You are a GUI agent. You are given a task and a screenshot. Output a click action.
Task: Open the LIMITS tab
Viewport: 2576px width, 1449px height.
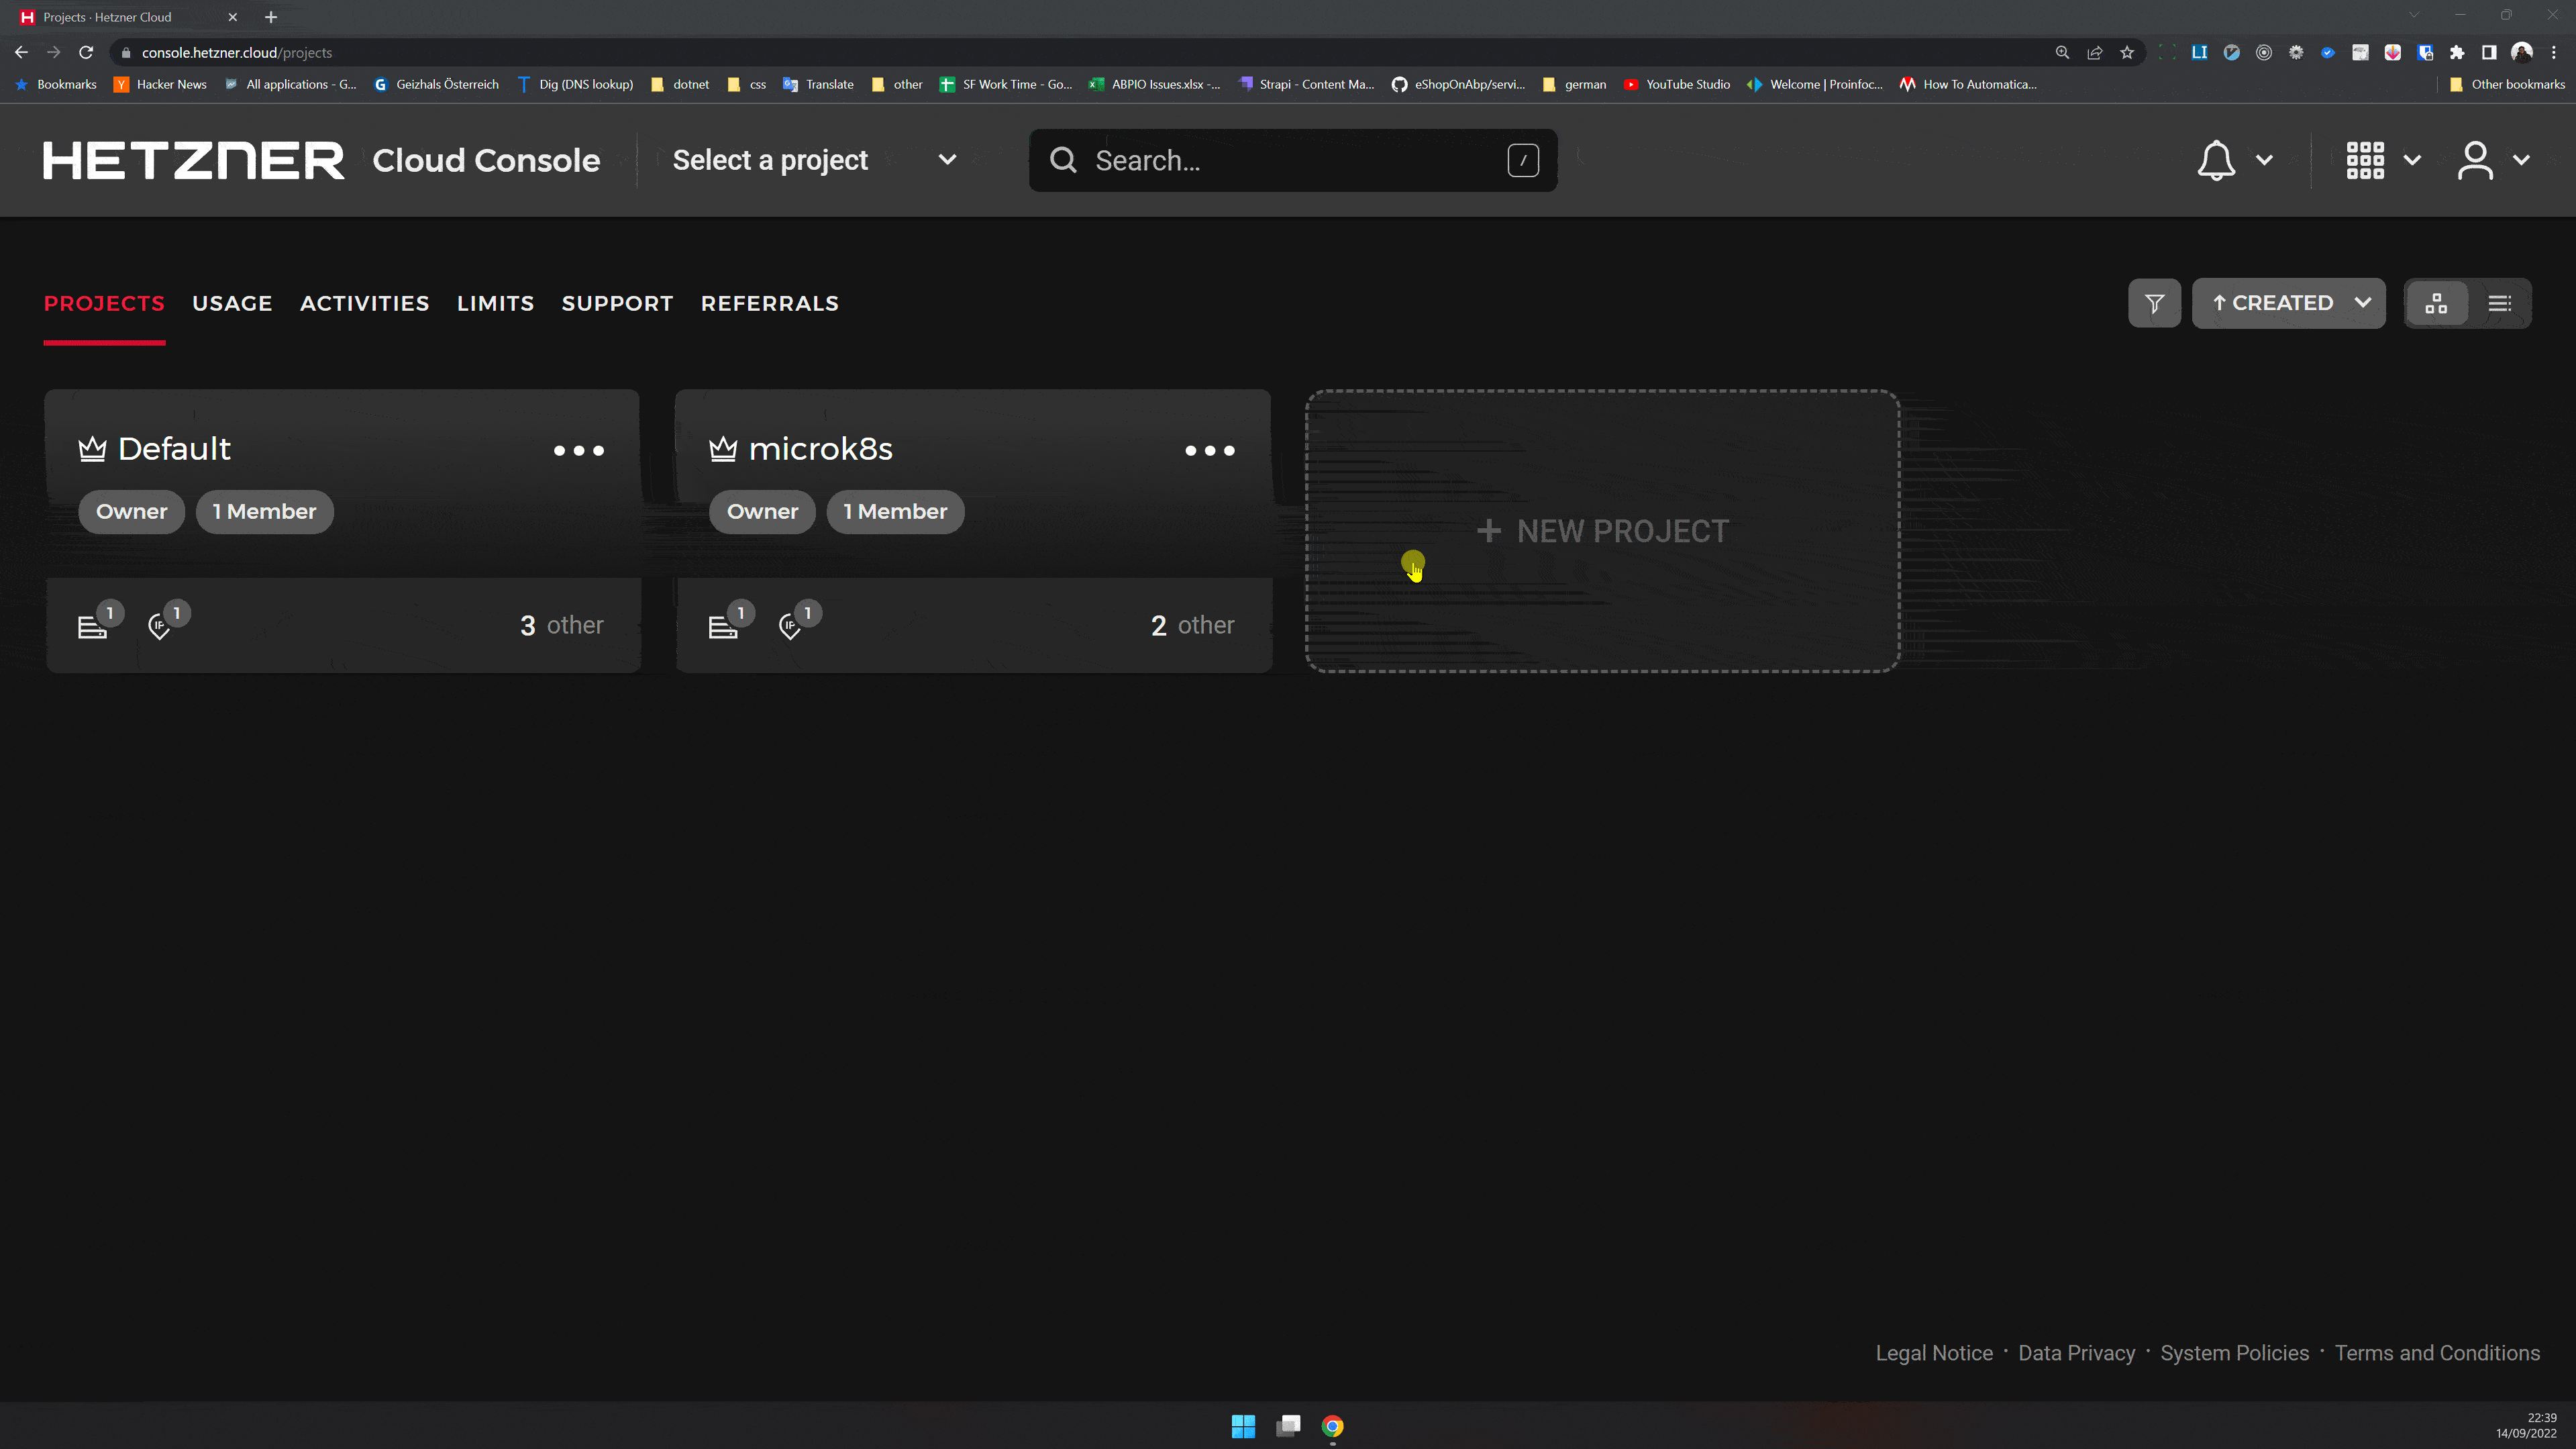[495, 303]
